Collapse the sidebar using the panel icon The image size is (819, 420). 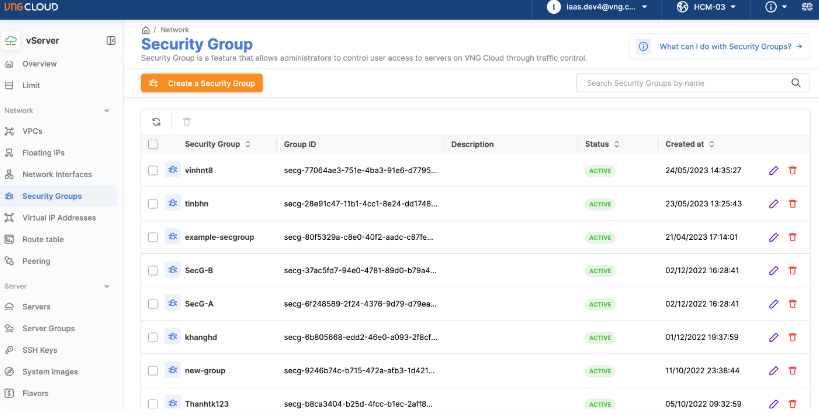pos(111,41)
